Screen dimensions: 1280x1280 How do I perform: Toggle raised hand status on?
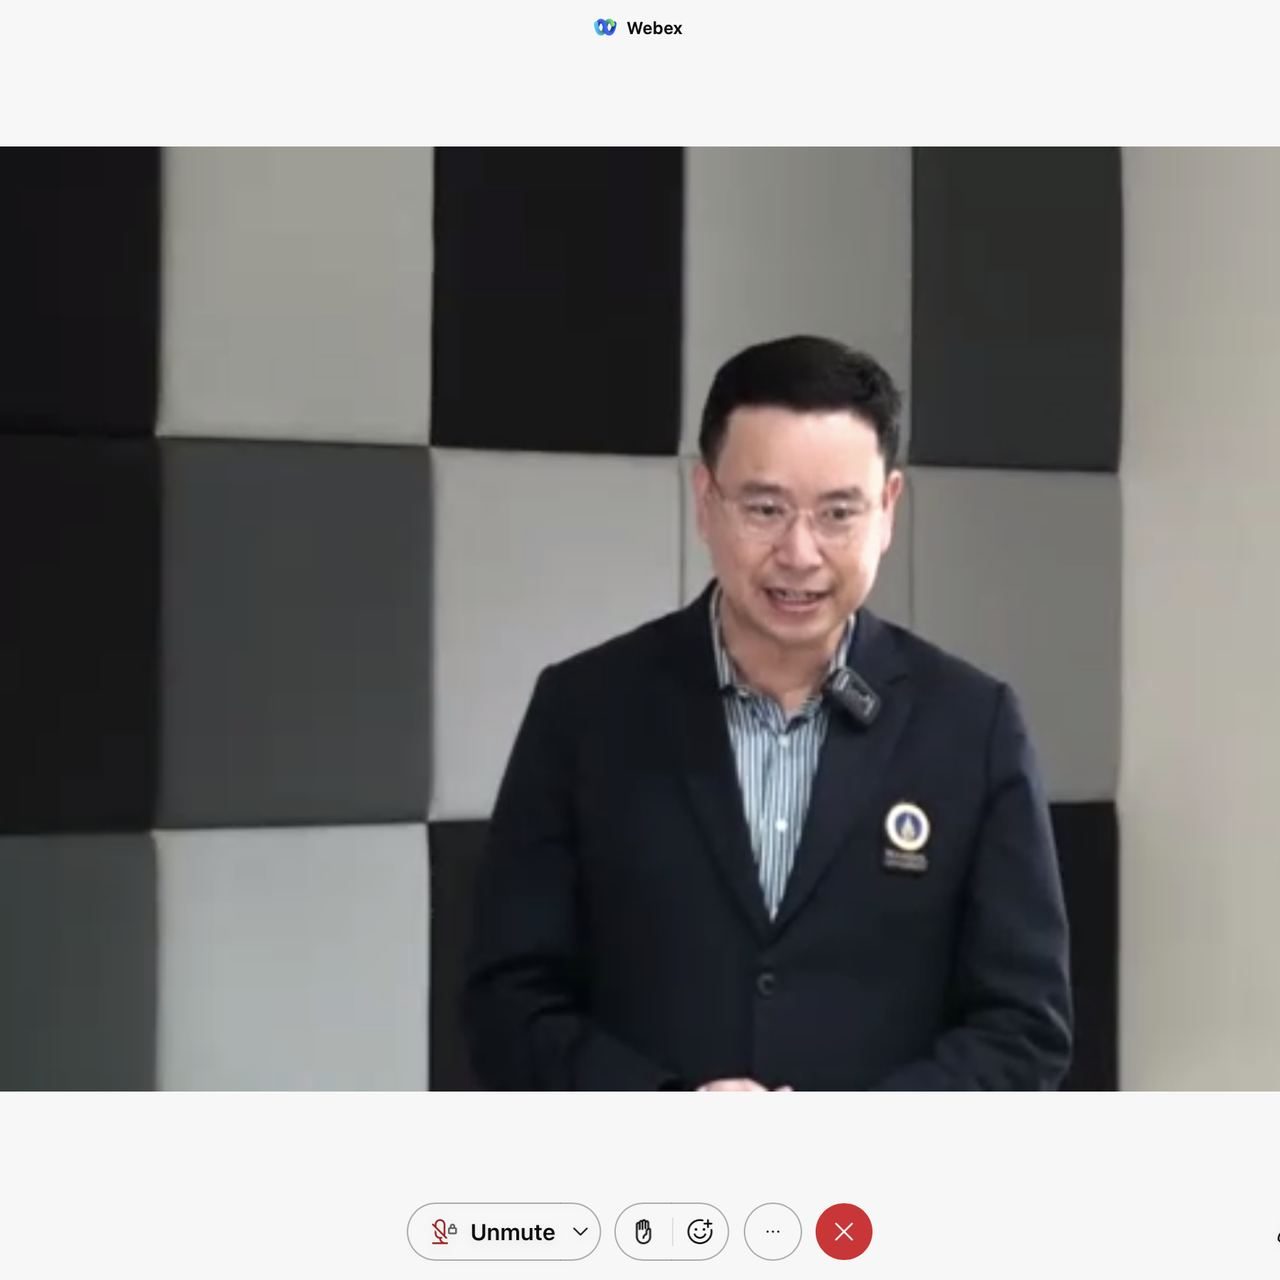[x=643, y=1232]
